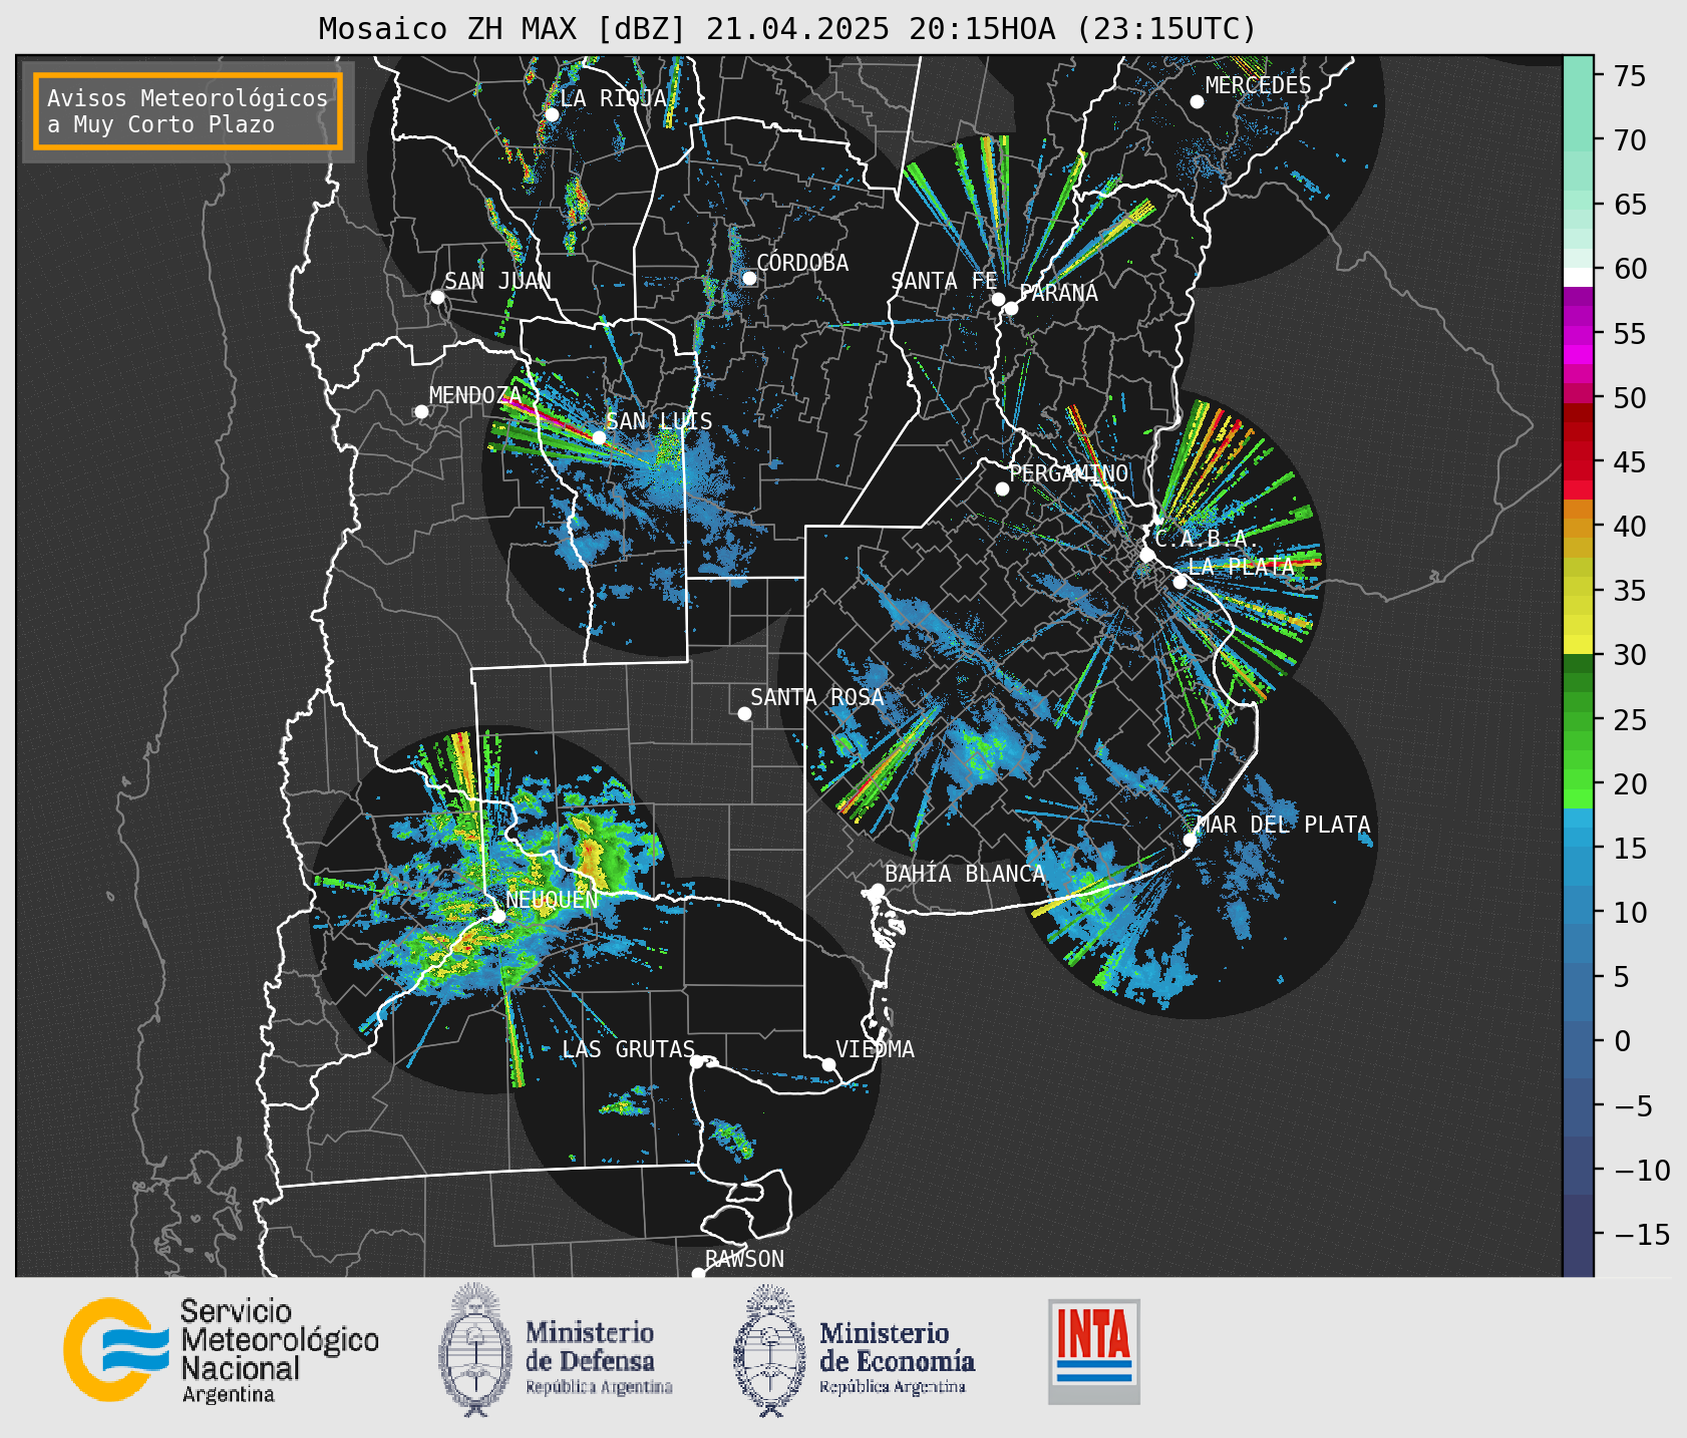Click the SANTA FE city marker
1687x1438 pixels.
click(998, 299)
